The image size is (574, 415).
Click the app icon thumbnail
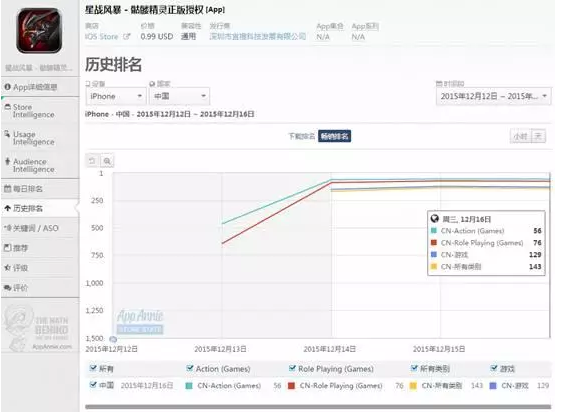click(x=39, y=30)
